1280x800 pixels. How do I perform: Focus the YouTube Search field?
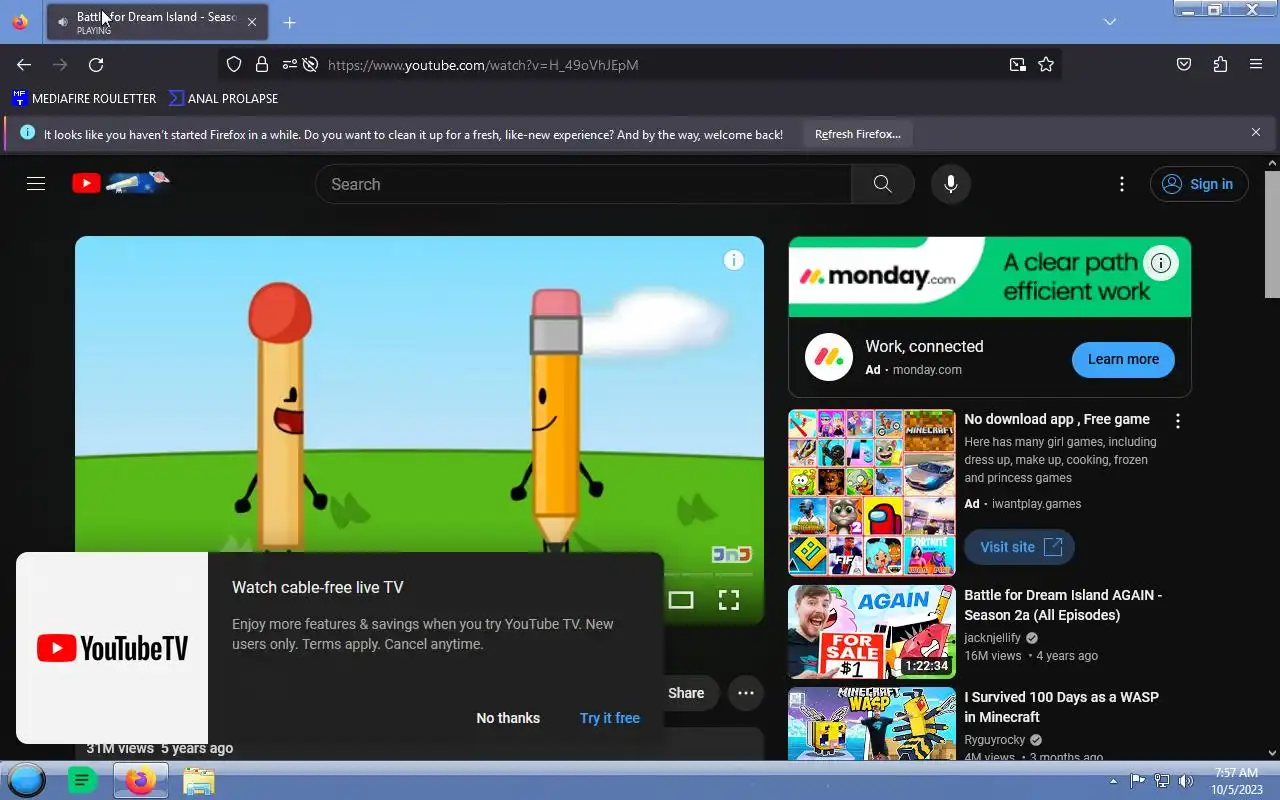pos(583,184)
